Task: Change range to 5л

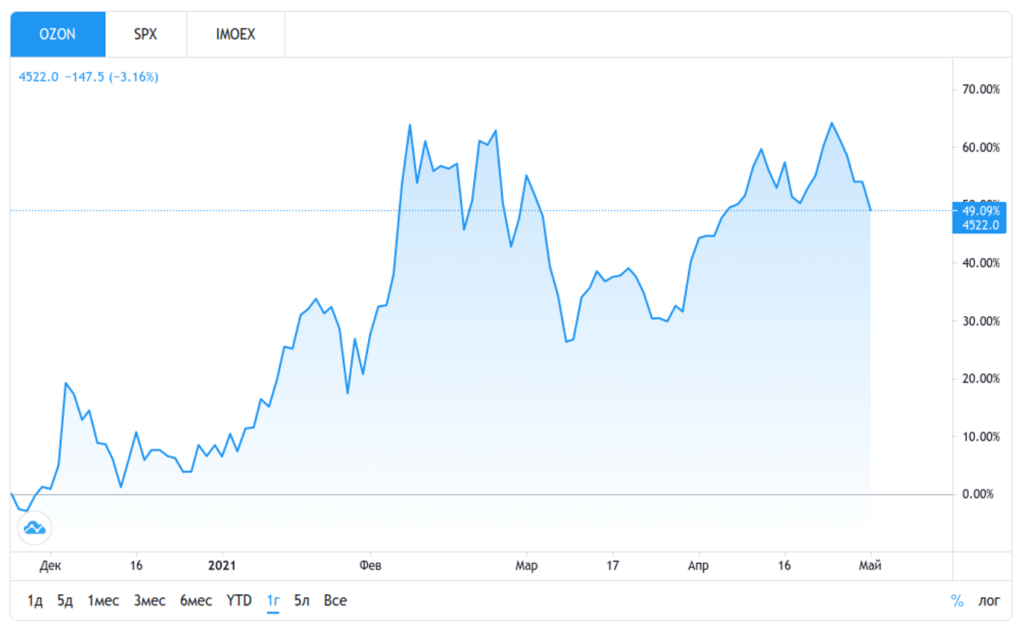Action: [301, 601]
